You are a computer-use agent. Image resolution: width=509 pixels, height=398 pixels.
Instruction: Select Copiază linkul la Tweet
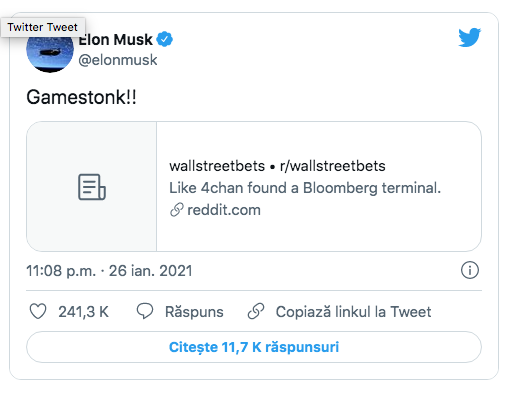click(353, 312)
